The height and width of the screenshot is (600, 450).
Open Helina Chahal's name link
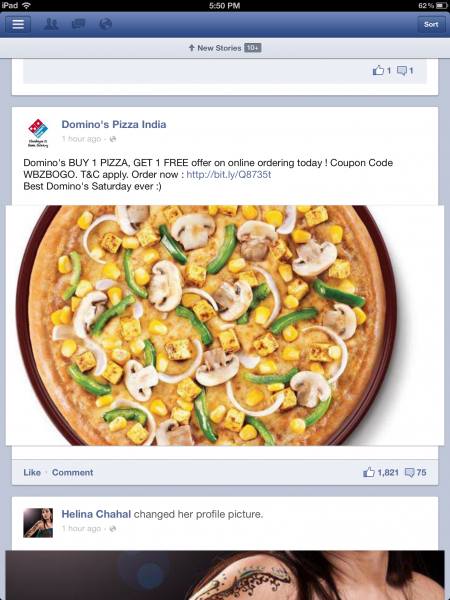(96, 514)
